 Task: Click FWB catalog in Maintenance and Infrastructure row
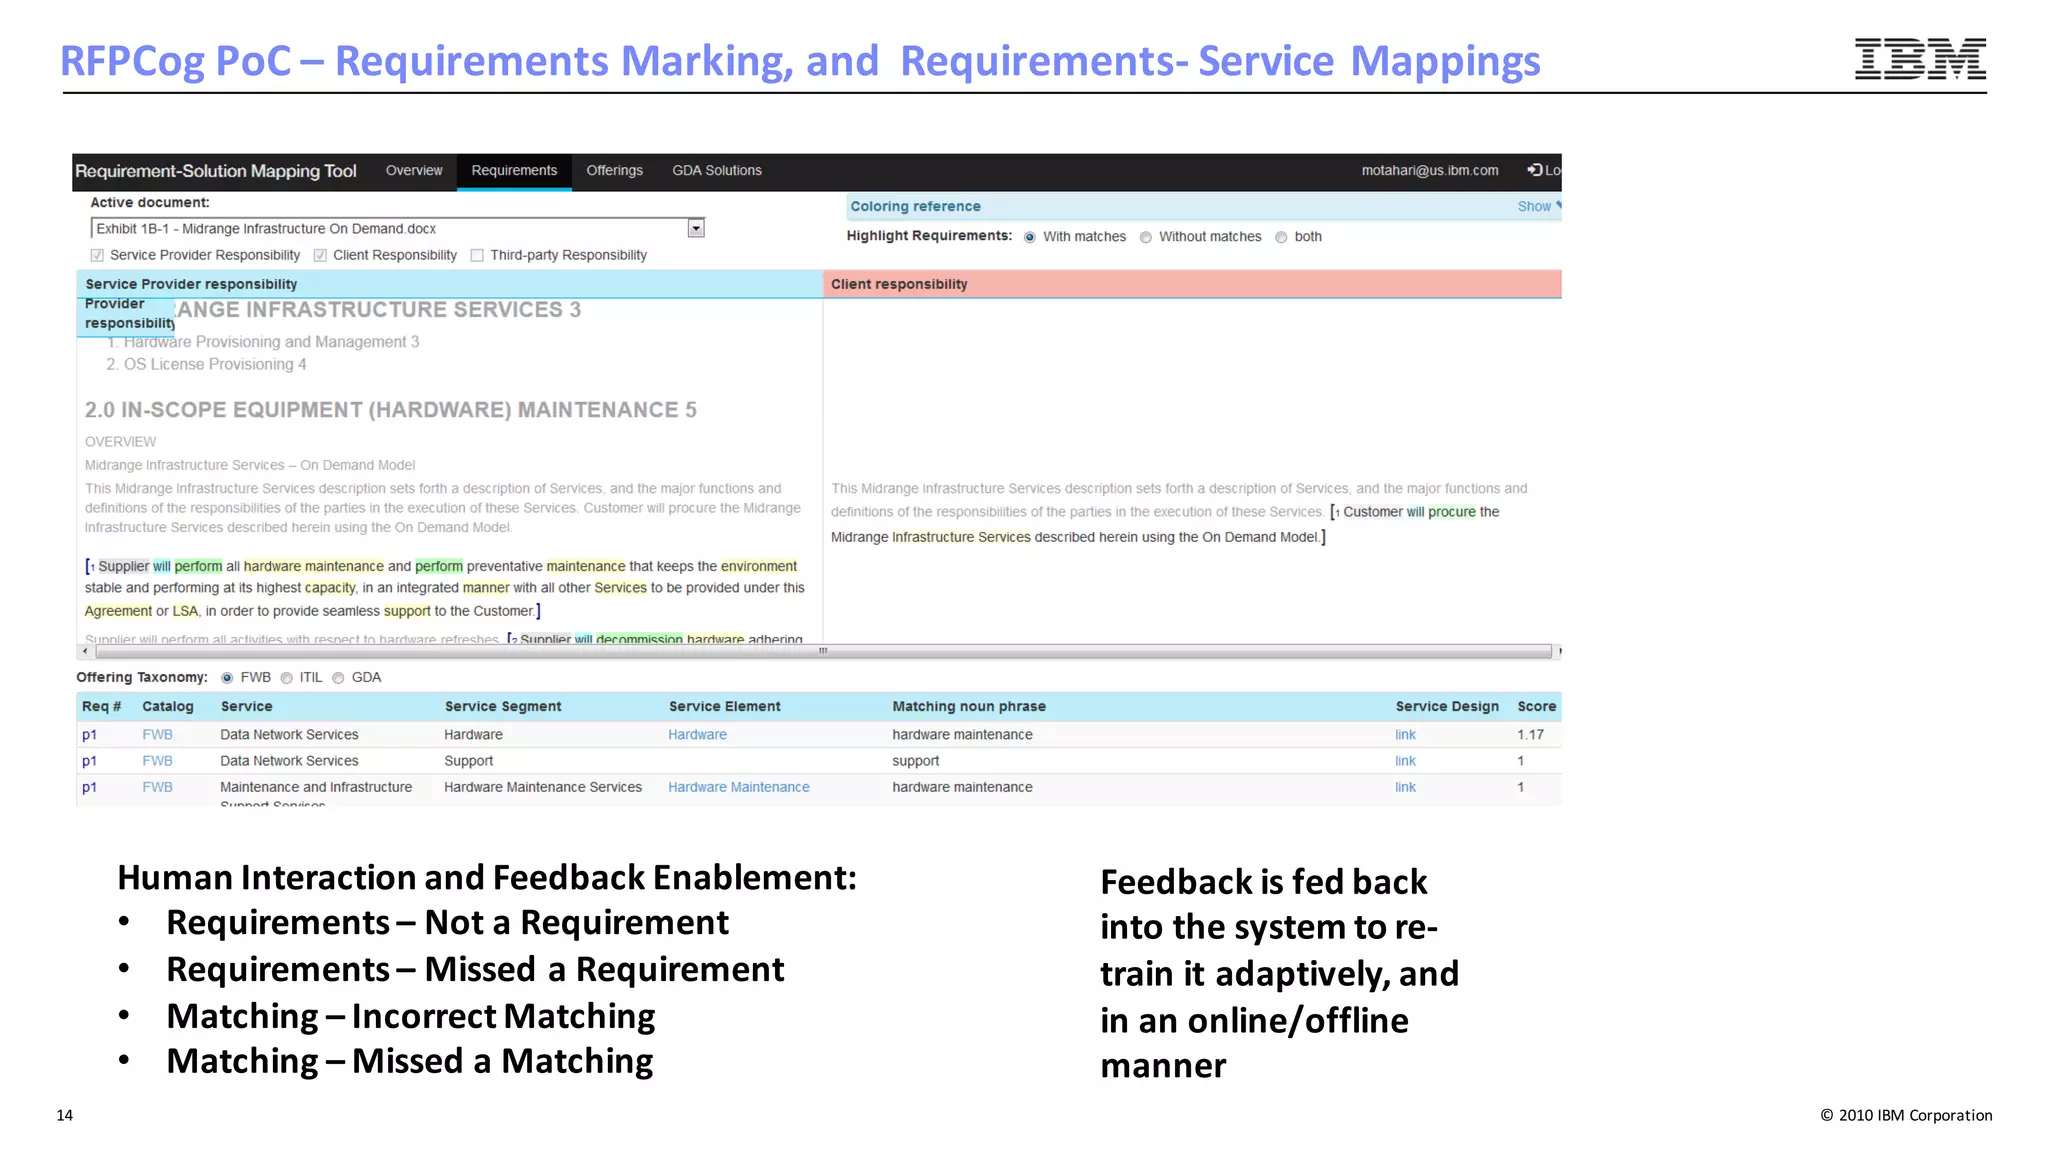157,787
